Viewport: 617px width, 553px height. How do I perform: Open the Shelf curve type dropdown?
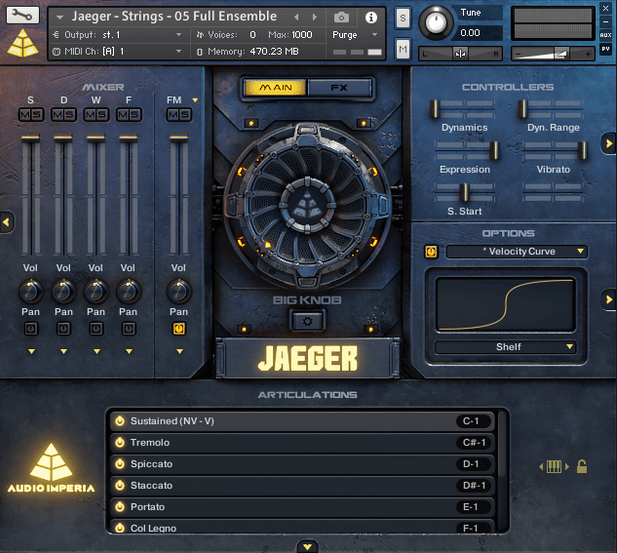(x=505, y=347)
